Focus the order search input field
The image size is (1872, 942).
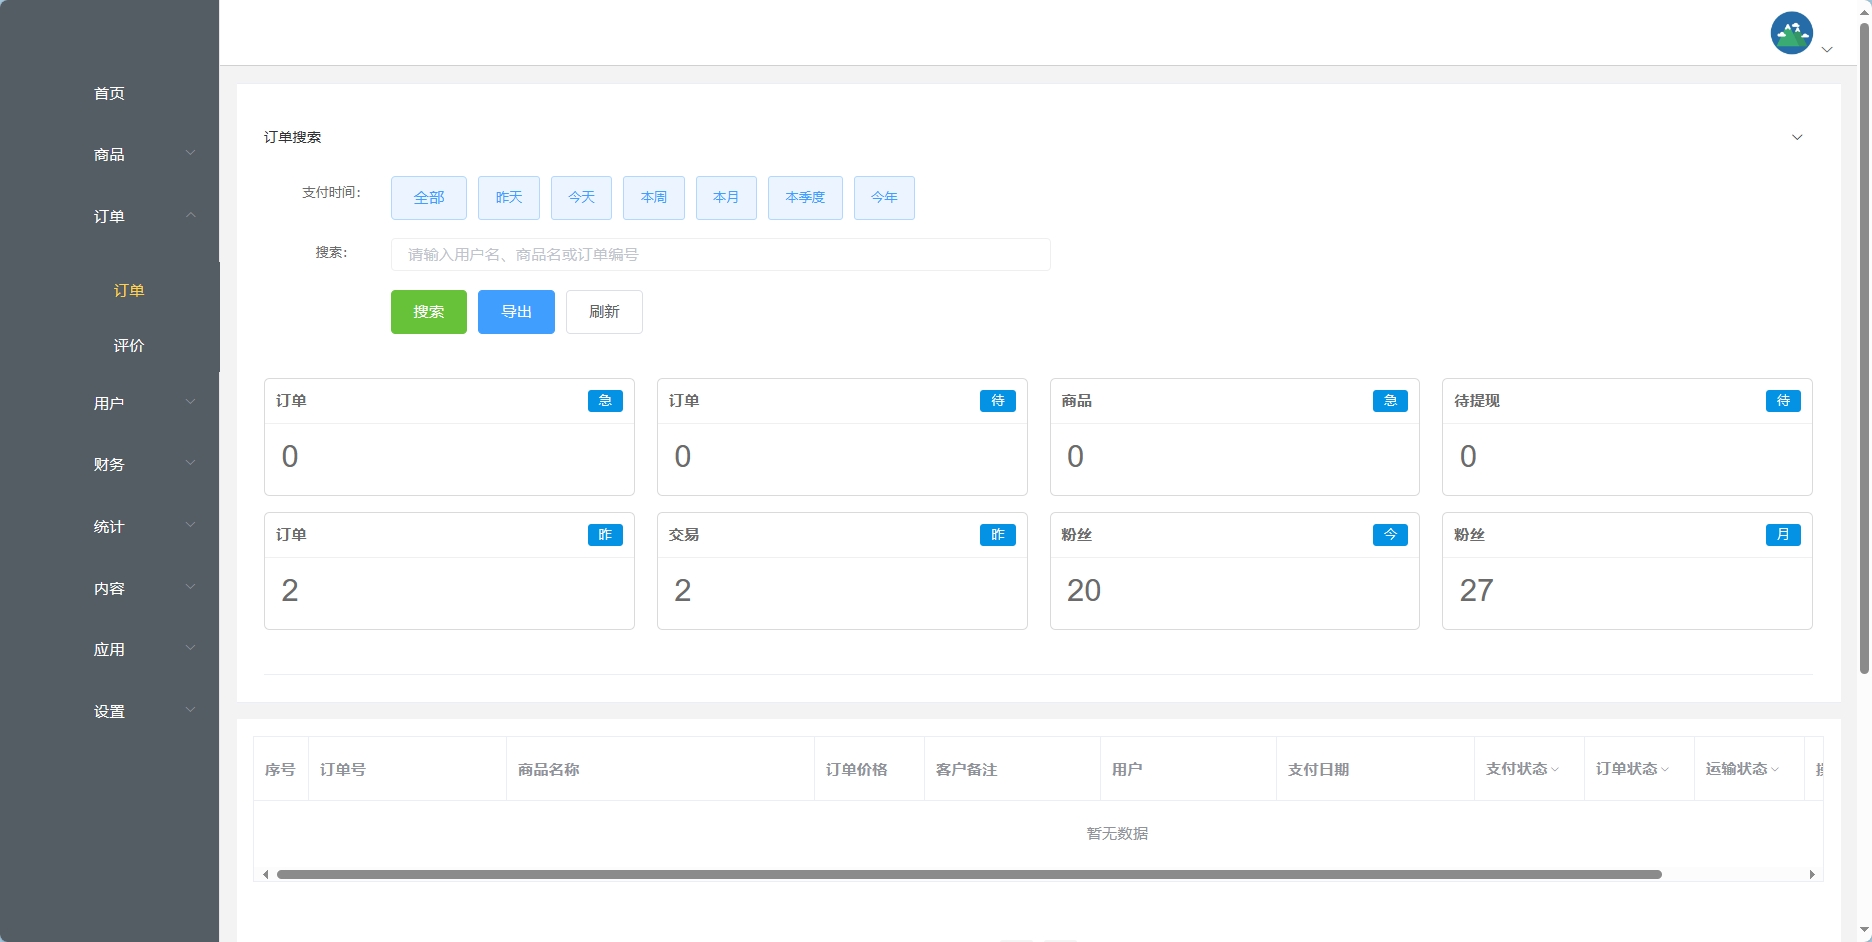point(720,254)
